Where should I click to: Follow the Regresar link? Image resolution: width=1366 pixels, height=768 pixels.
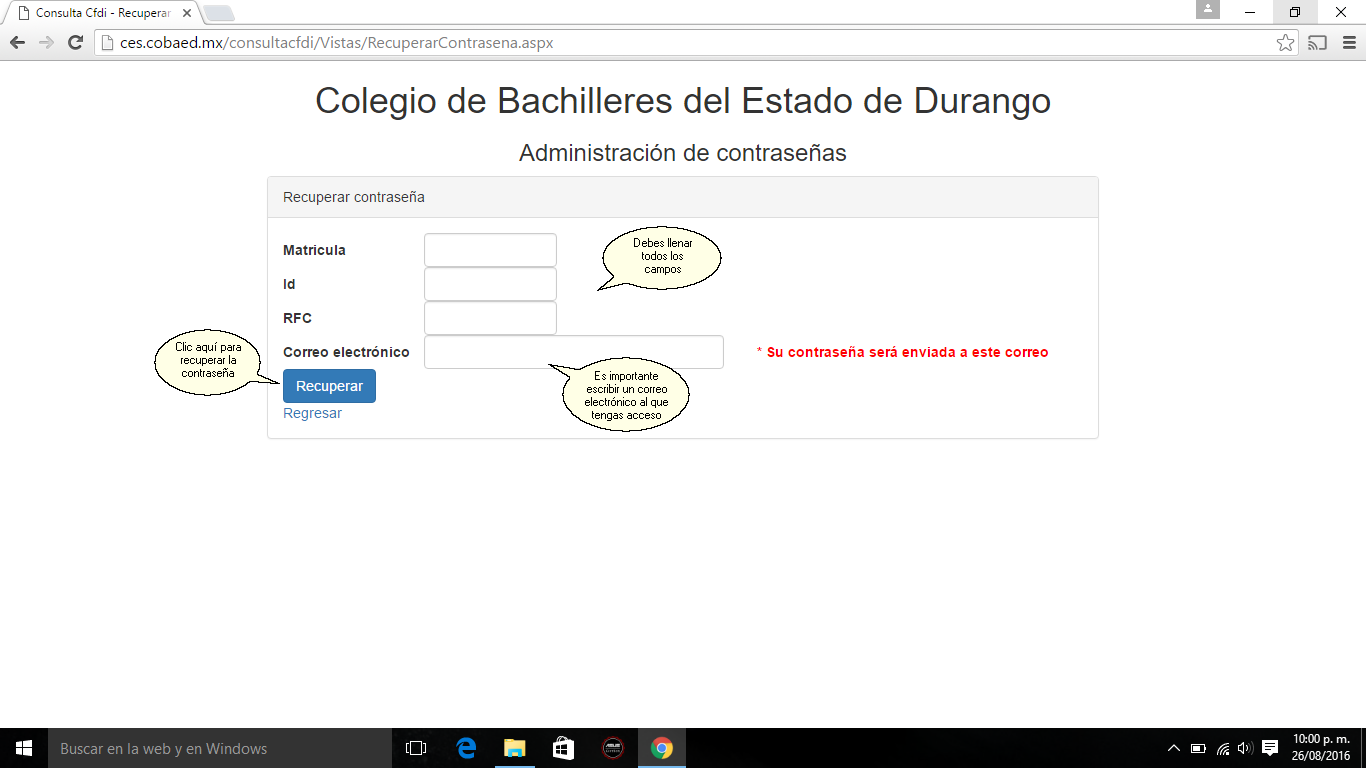tap(312, 413)
